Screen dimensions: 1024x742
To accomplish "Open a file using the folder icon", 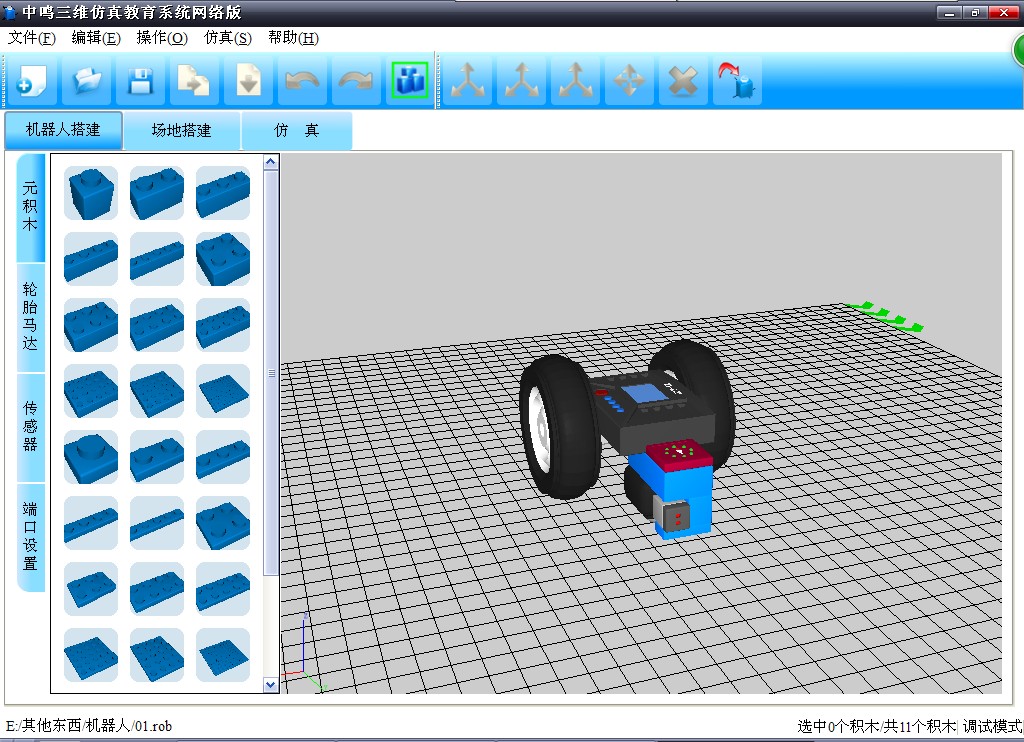I will click(86, 81).
